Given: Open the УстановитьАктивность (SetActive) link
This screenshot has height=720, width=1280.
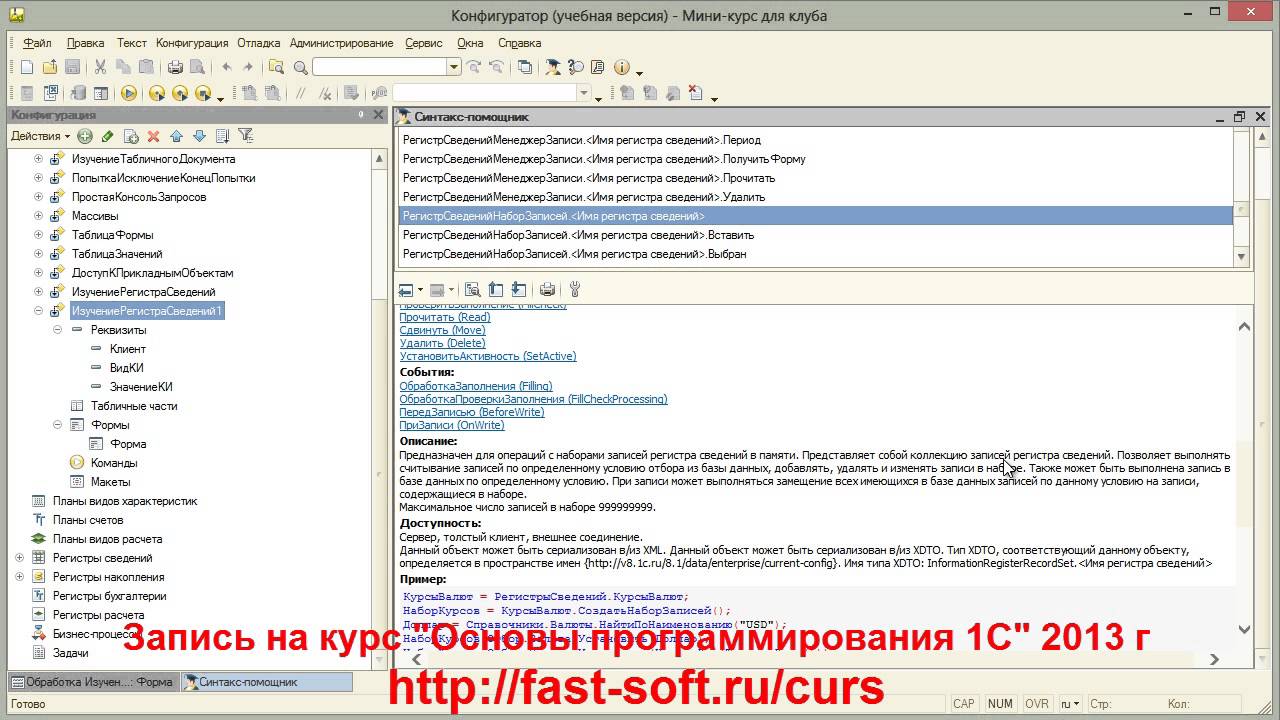Looking at the screenshot, I should point(488,356).
